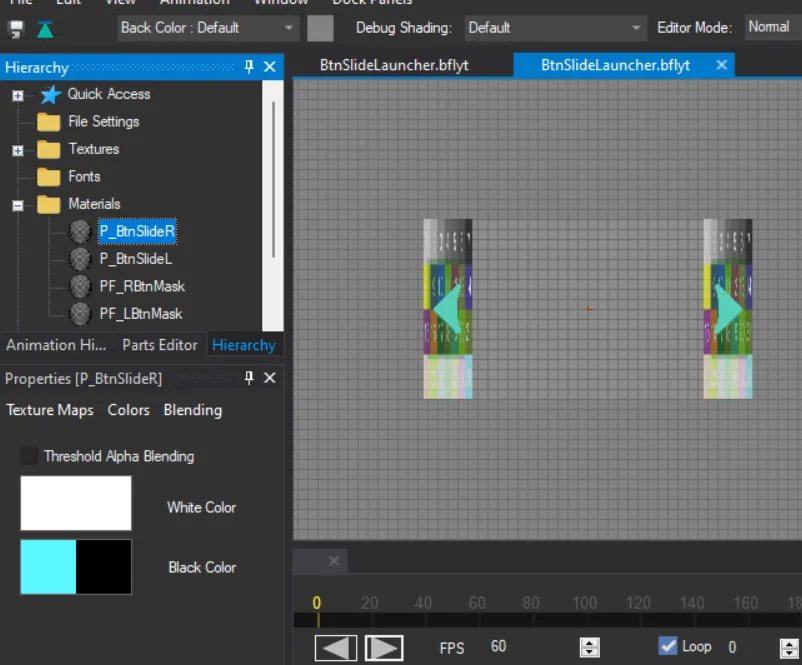Expand the Textures folder node

tap(17, 150)
